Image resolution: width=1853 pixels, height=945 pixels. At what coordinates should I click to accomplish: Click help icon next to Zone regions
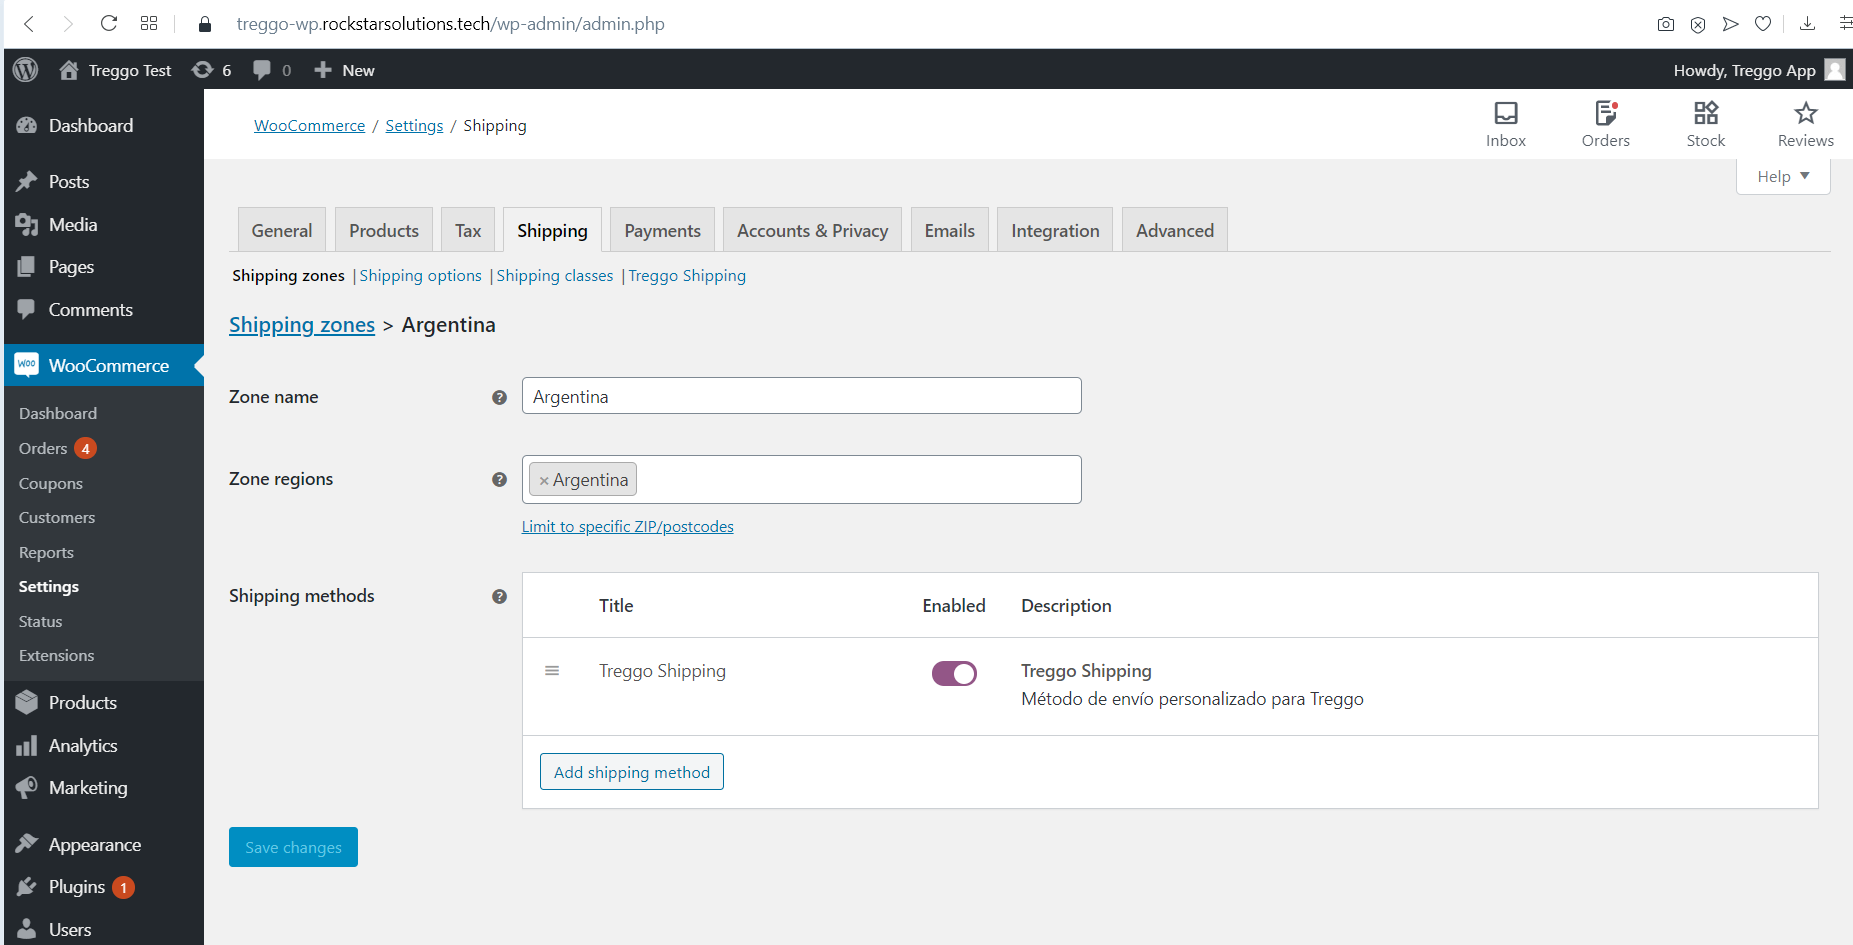click(x=500, y=479)
